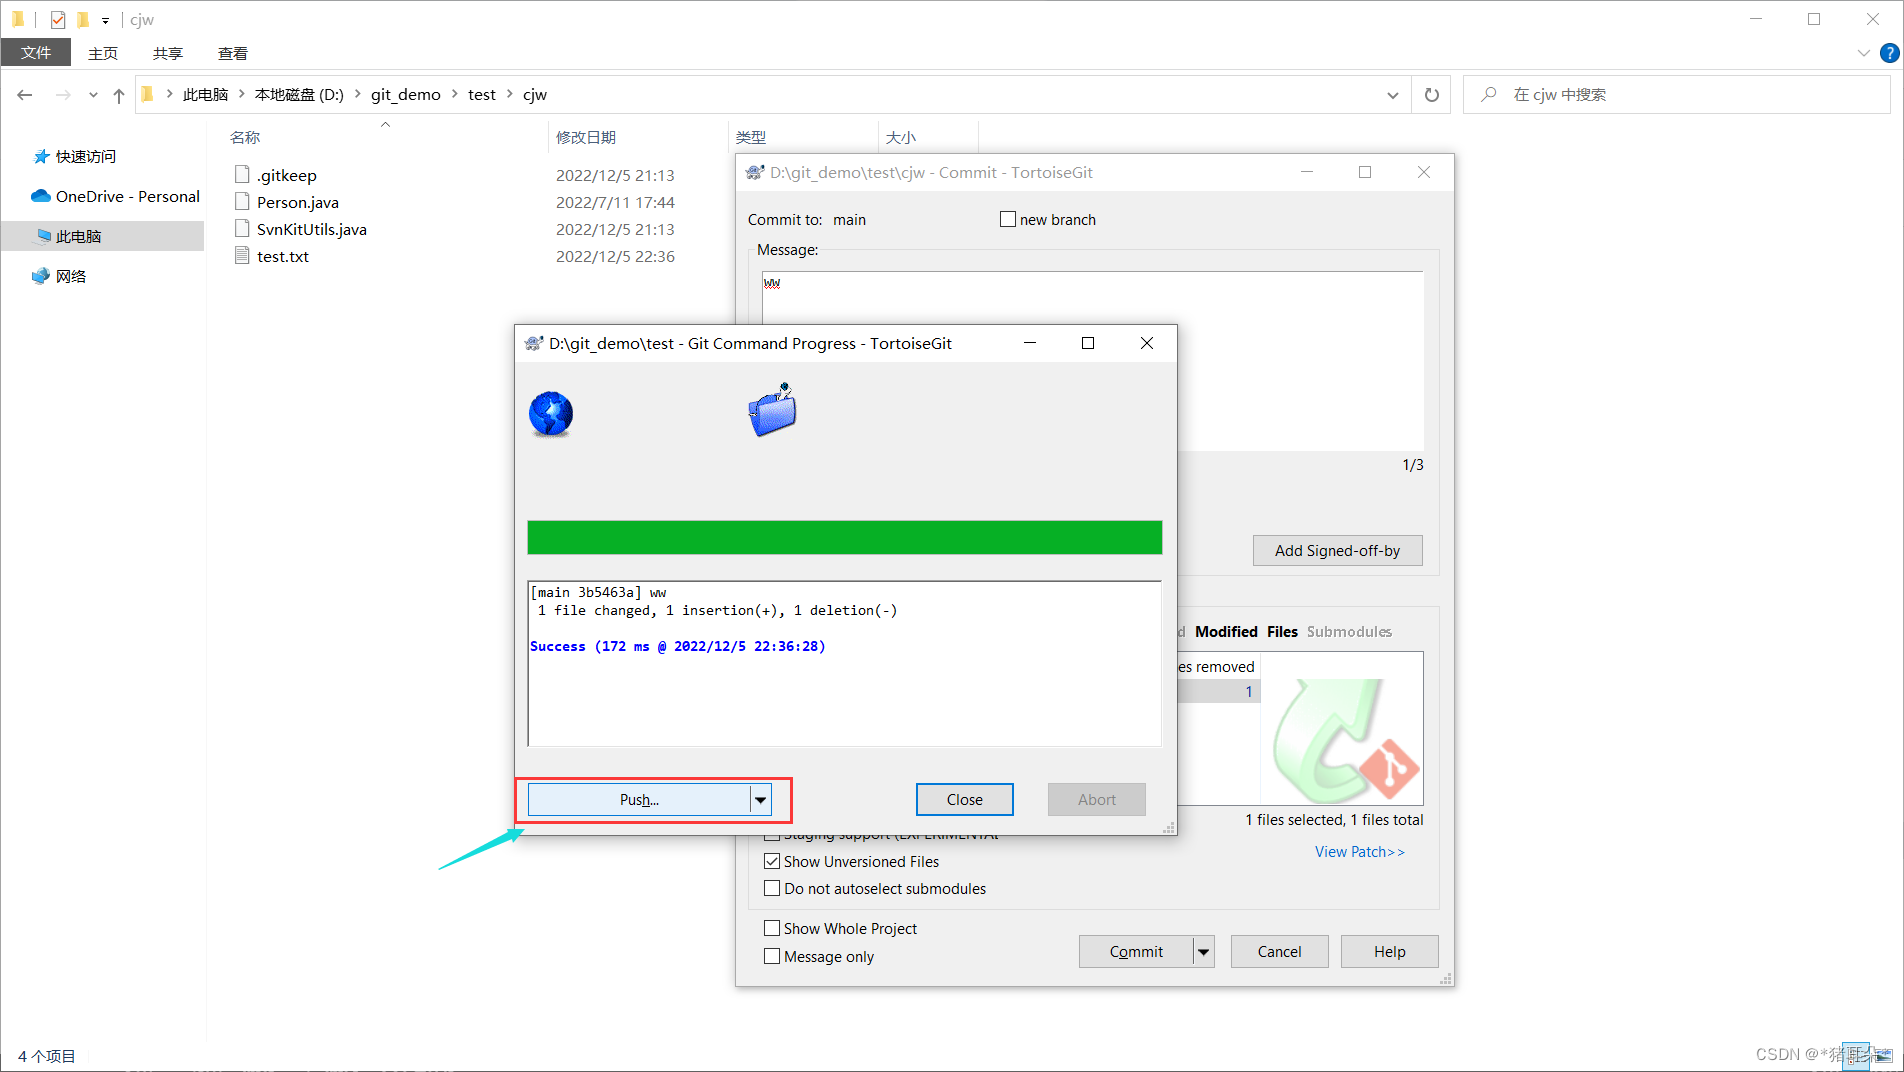Click the properties checkmark quick access icon
Screen dimensions: 1904x1072
coord(58,19)
